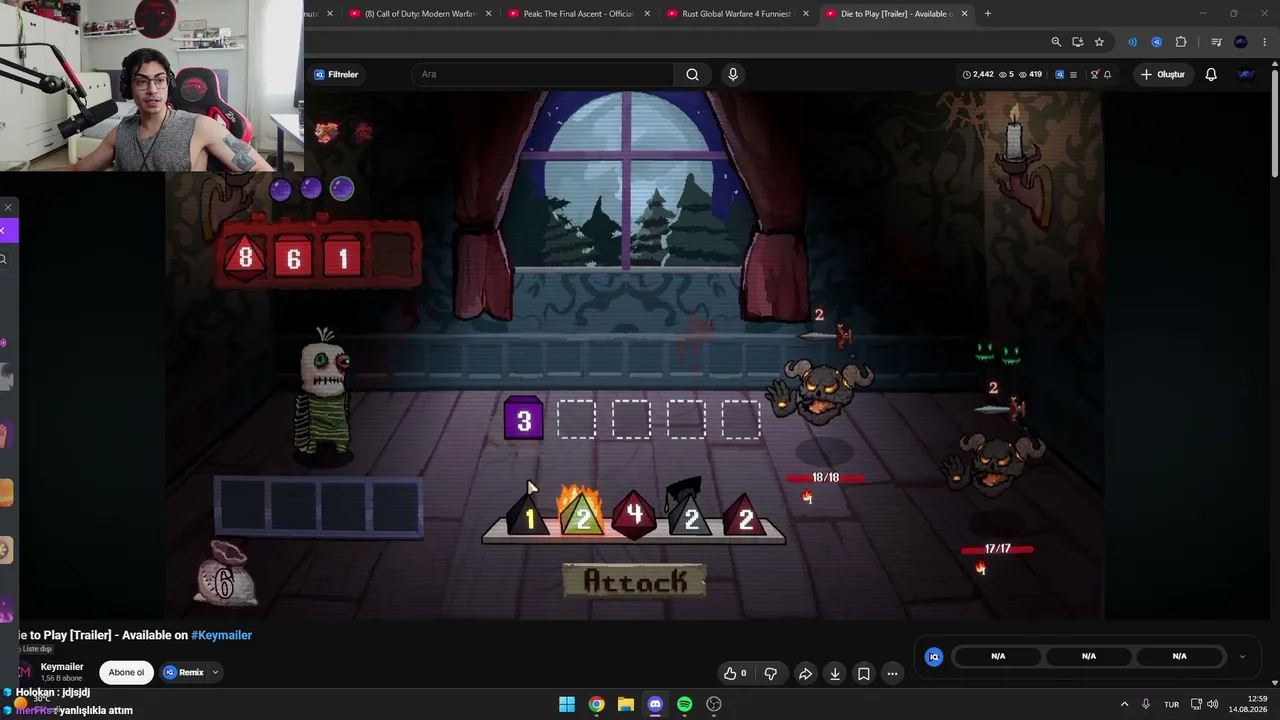Start voice search with the microphone icon
Image resolution: width=1280 pixels, height=720 pixels.
pyautogui.click(x=733, y=74)
